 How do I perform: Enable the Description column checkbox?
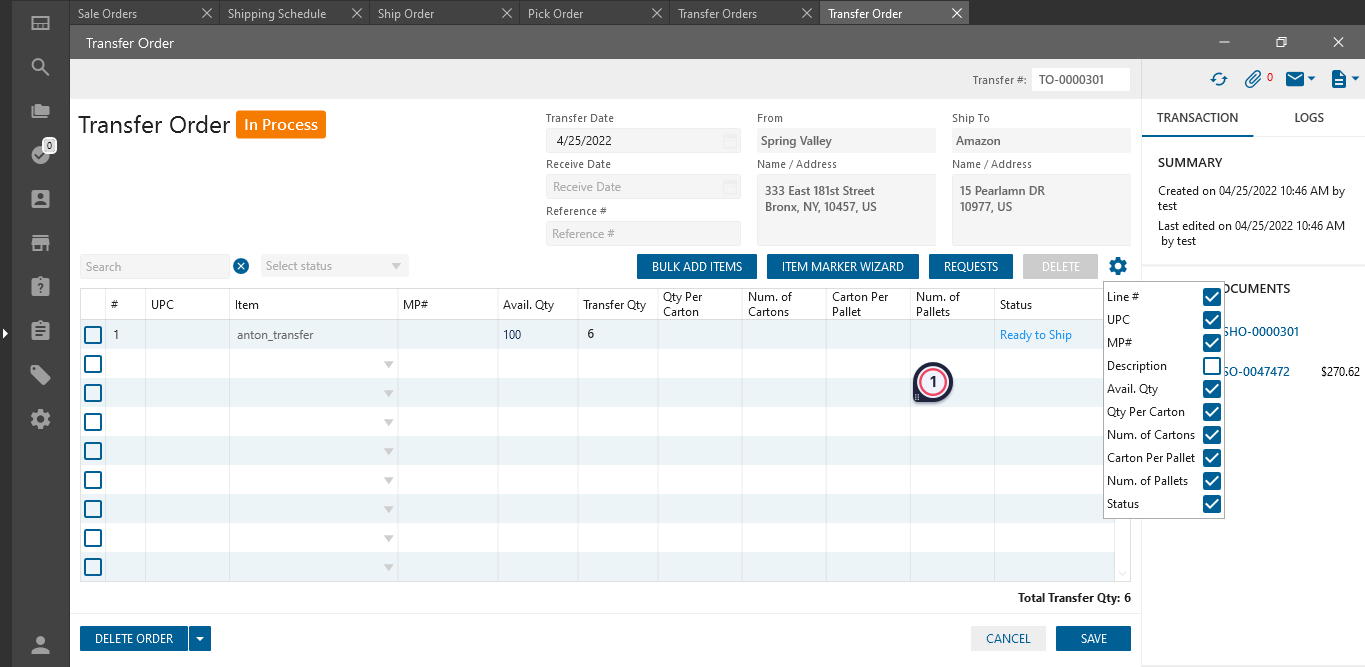point(1211,366)
